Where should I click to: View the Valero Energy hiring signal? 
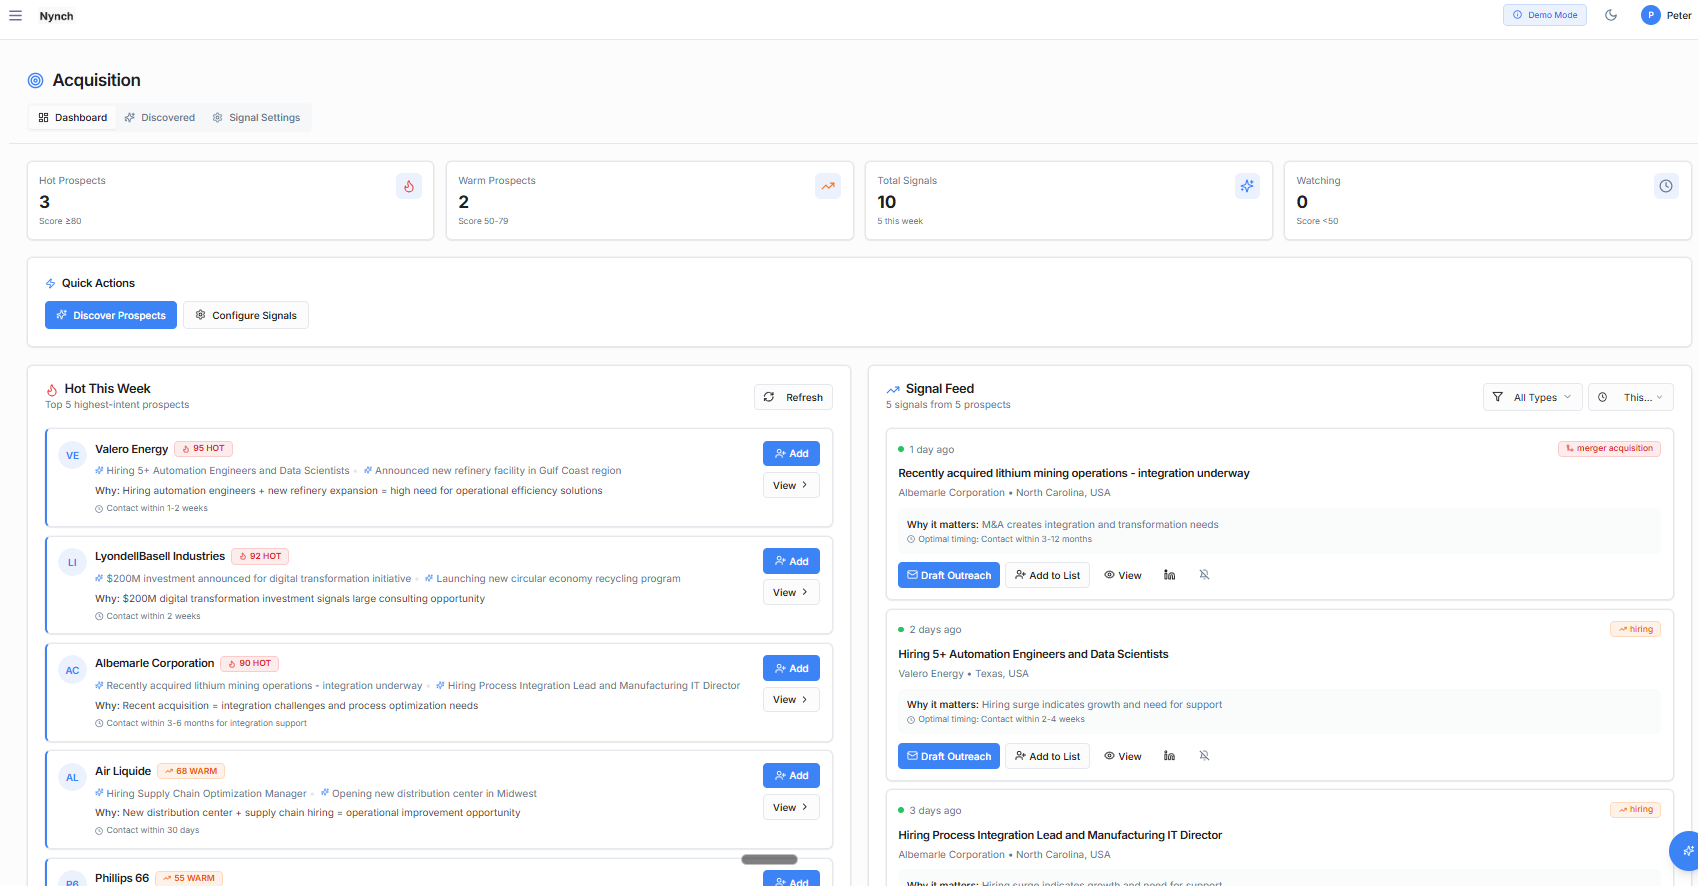click(x=1122, y=756)
